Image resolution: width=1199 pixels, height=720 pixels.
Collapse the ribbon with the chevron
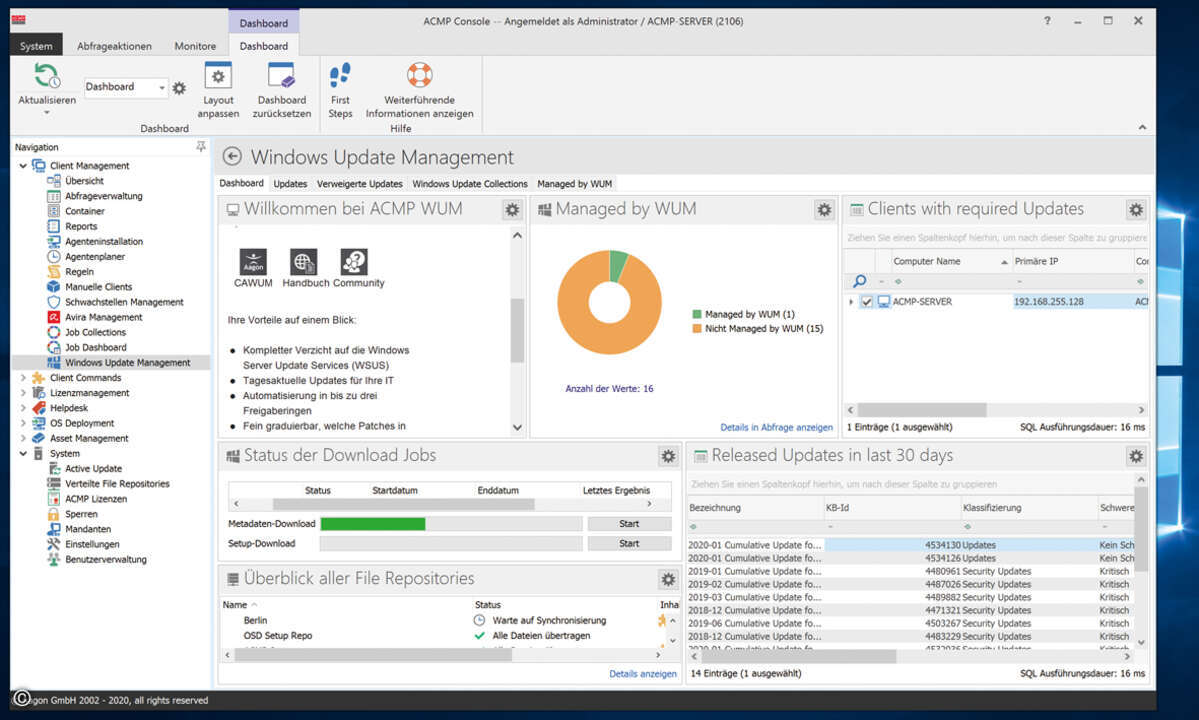pos(1142,128)
